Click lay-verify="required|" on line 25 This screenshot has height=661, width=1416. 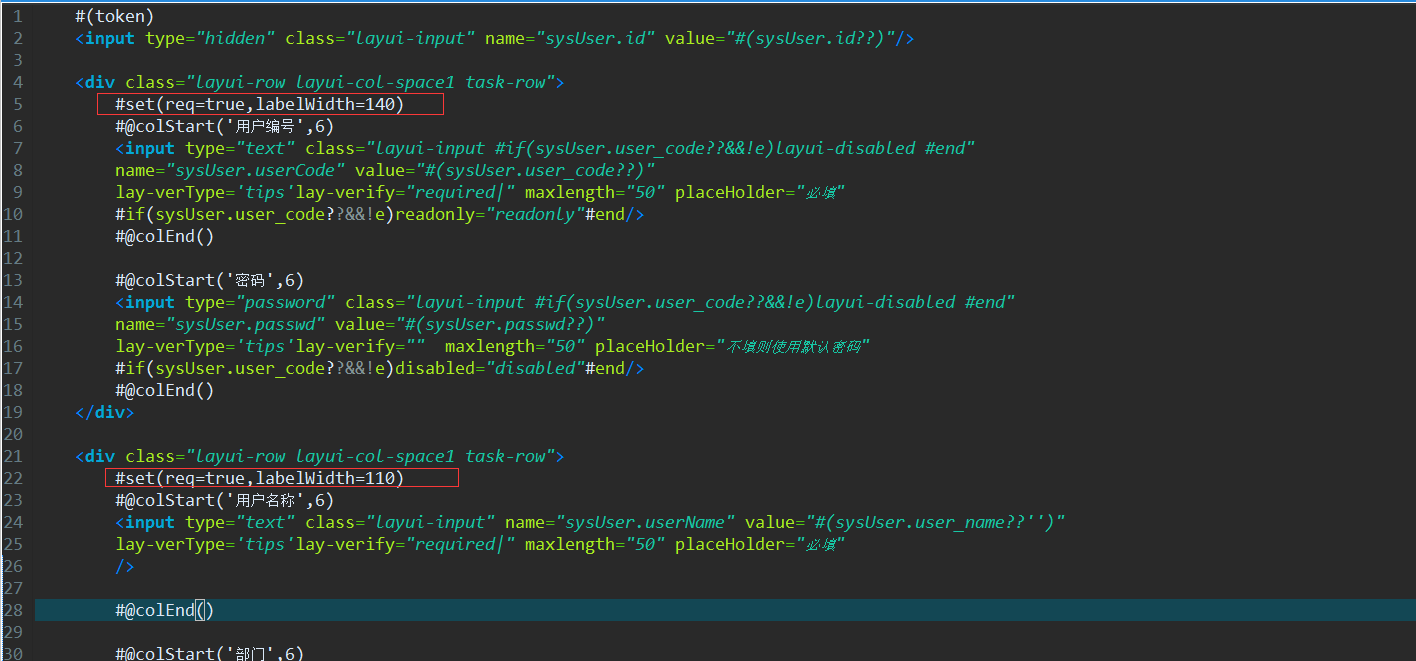click(405, 544)
